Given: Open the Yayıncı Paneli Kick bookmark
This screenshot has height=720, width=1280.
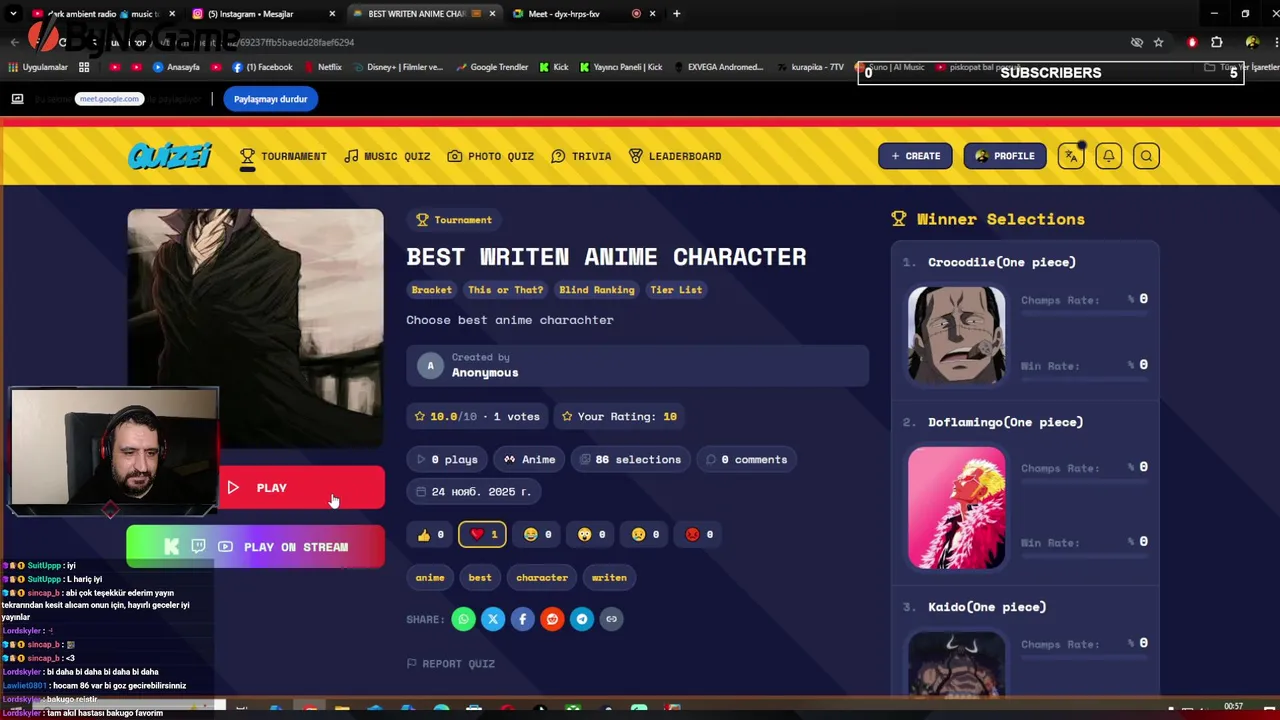Looking at the screenshot, I should pyautogui.click(x=621, y=67).
